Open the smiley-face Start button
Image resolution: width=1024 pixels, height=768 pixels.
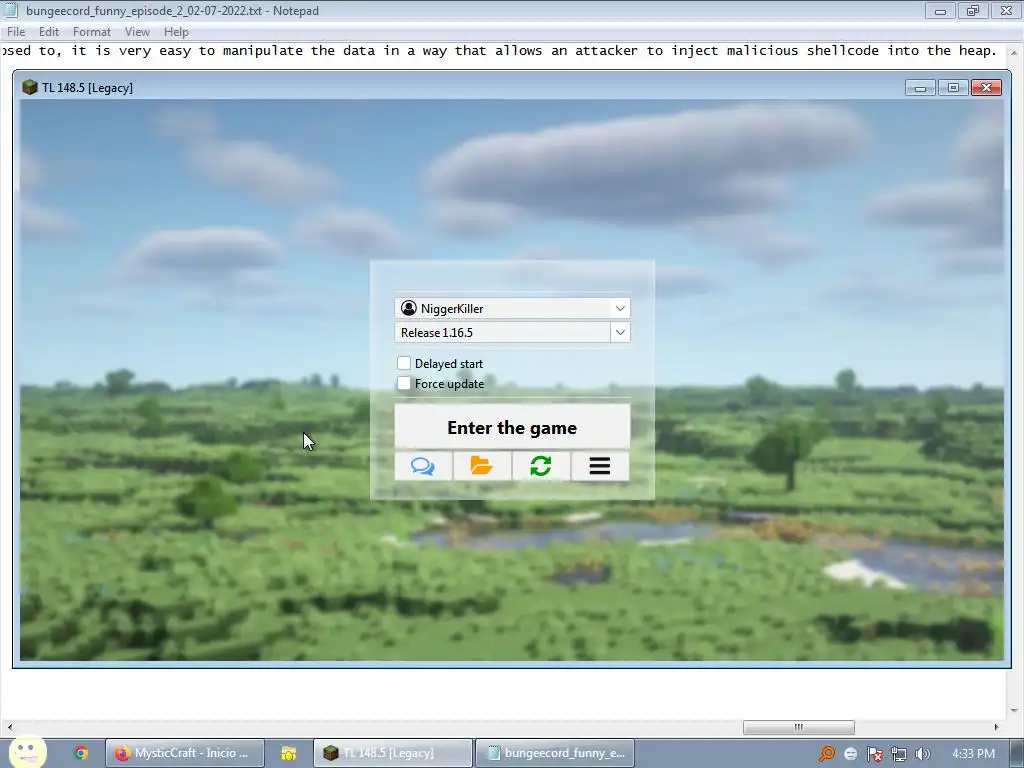click(27, 752)
